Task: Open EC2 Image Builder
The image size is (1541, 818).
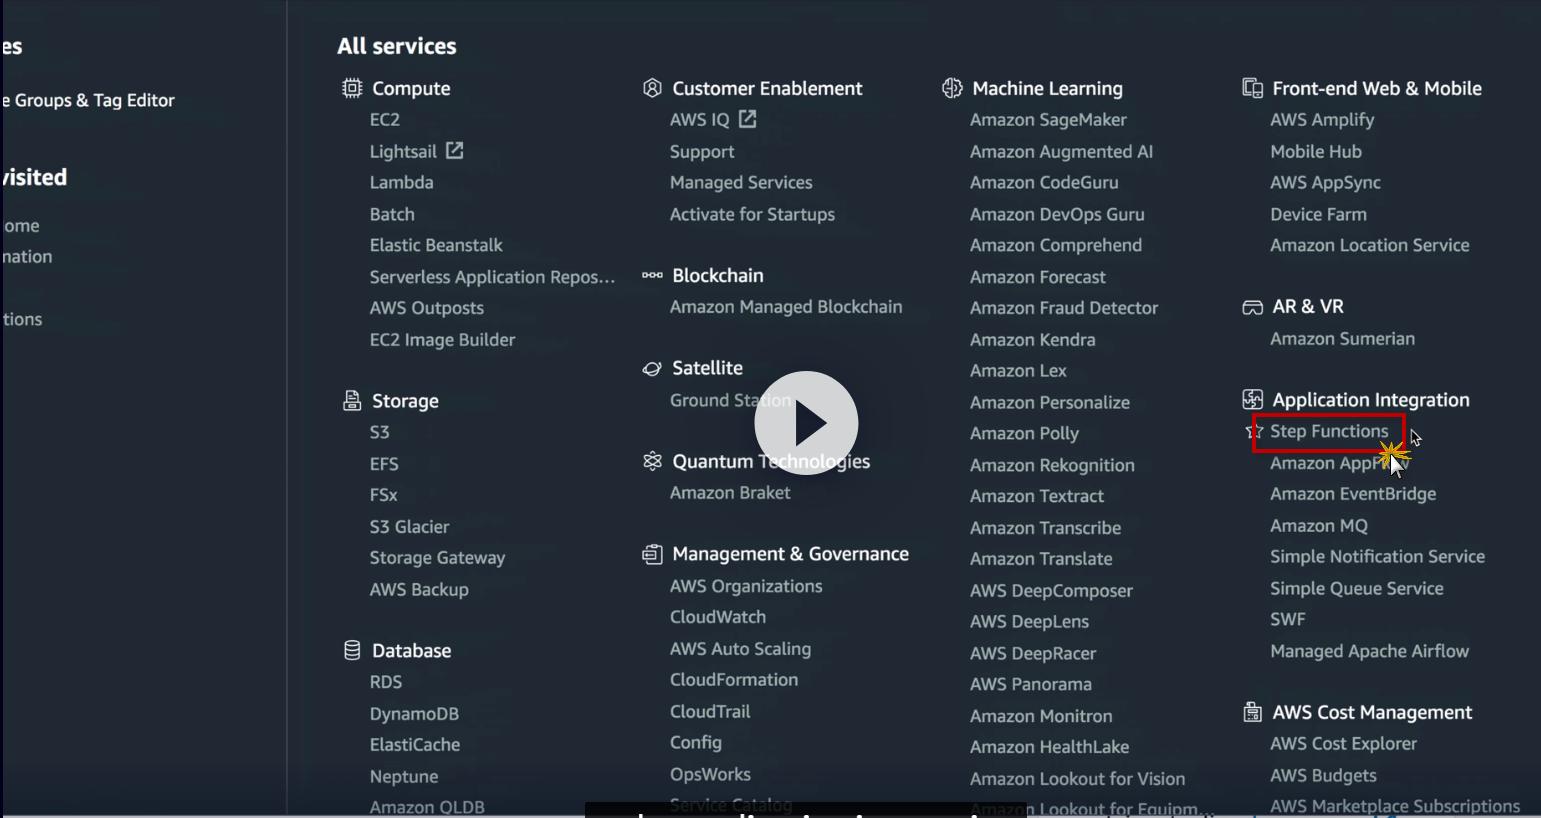Action: 442,340
